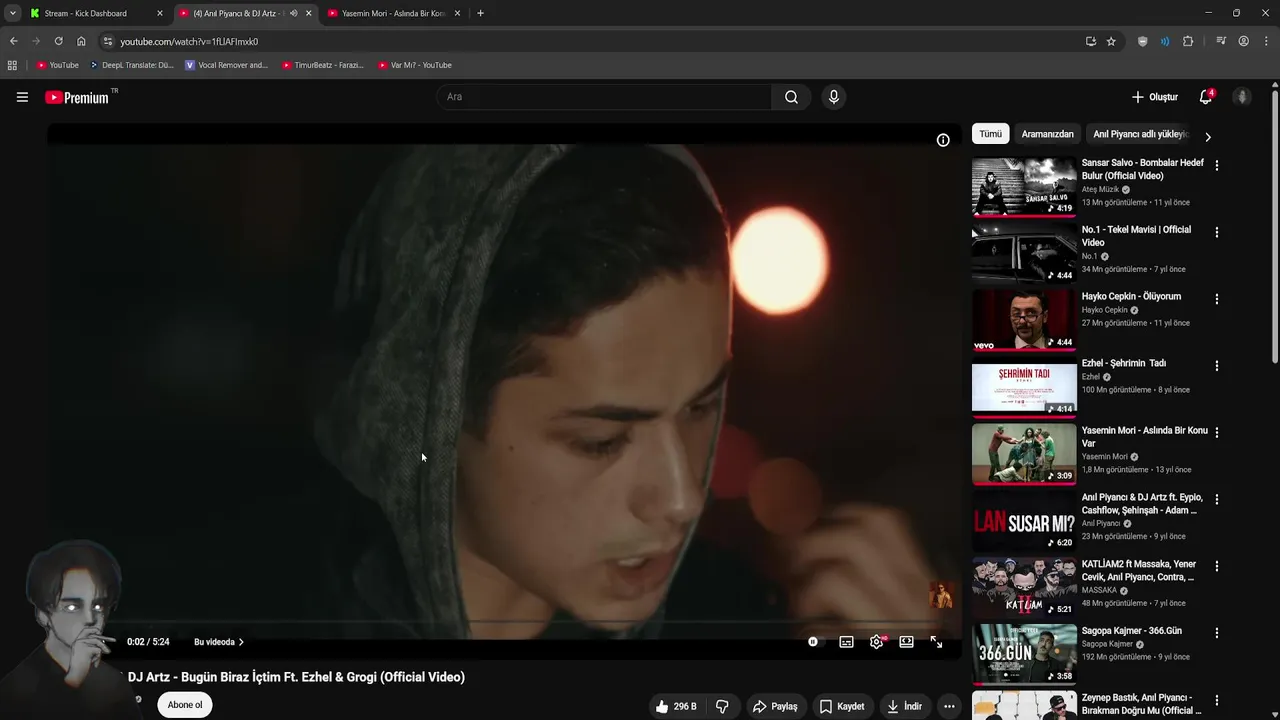The height and width of the screenshot is (720, 1280).
Task: Open the shield extension icon
Action: [1143, 41]
